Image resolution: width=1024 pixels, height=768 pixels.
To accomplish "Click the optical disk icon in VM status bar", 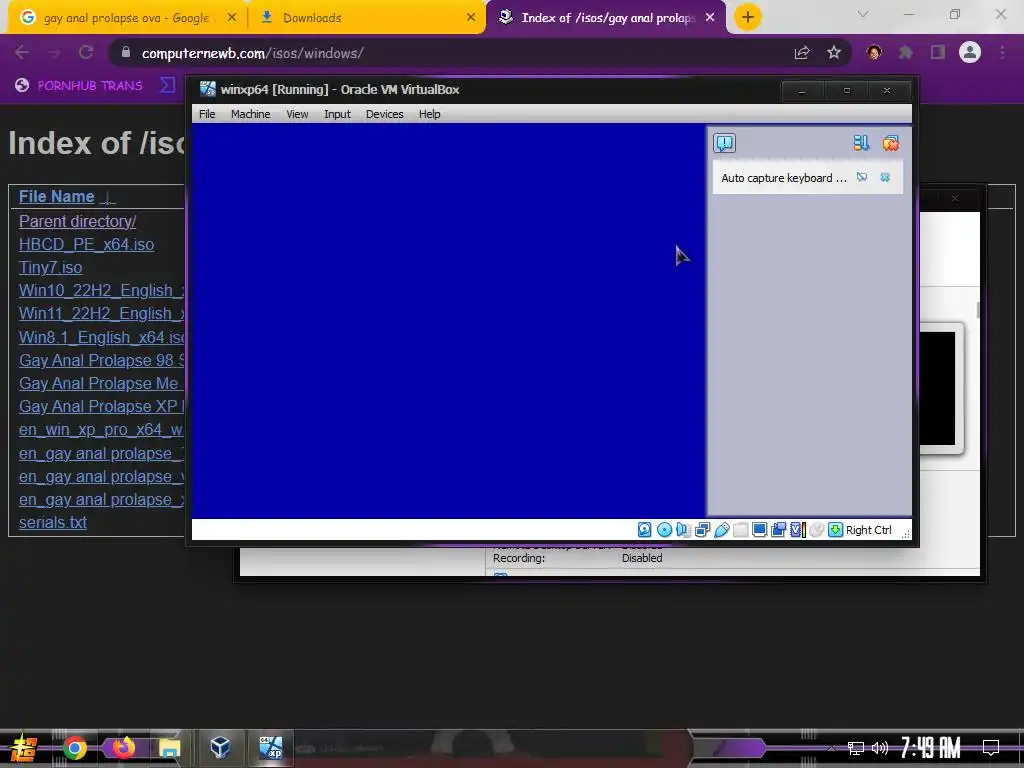I will click(664, 530).
